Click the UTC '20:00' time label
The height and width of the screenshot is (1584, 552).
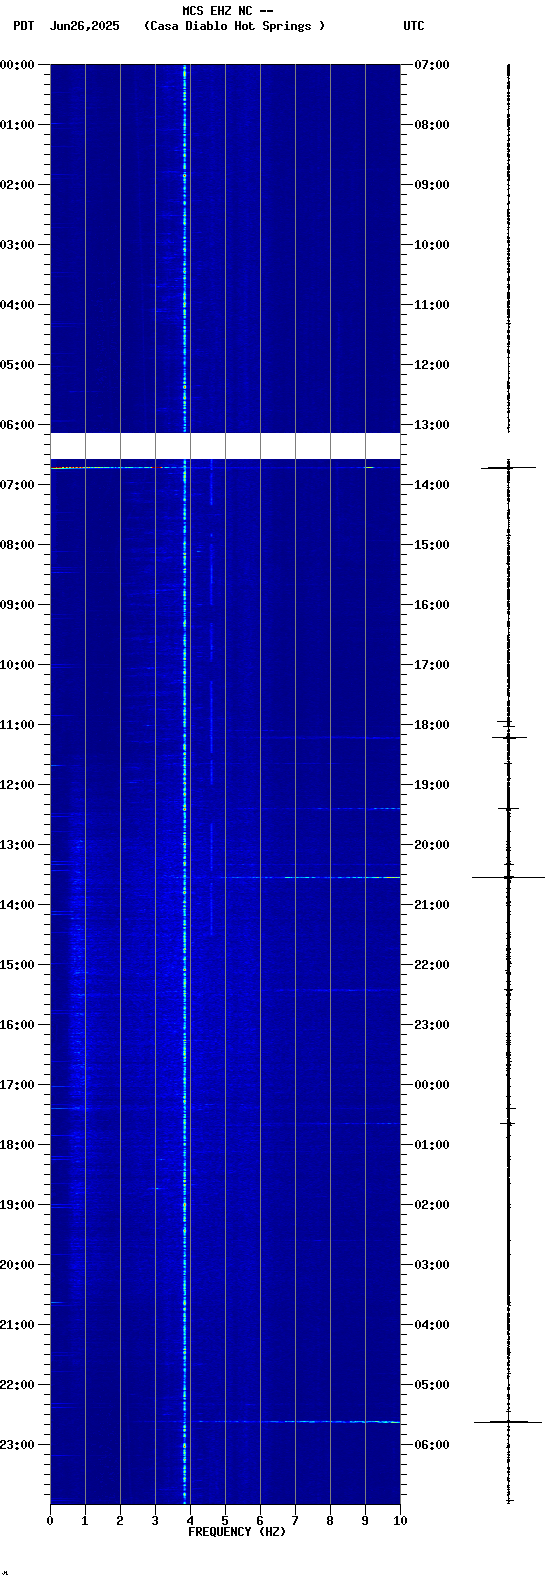[432, 845]
